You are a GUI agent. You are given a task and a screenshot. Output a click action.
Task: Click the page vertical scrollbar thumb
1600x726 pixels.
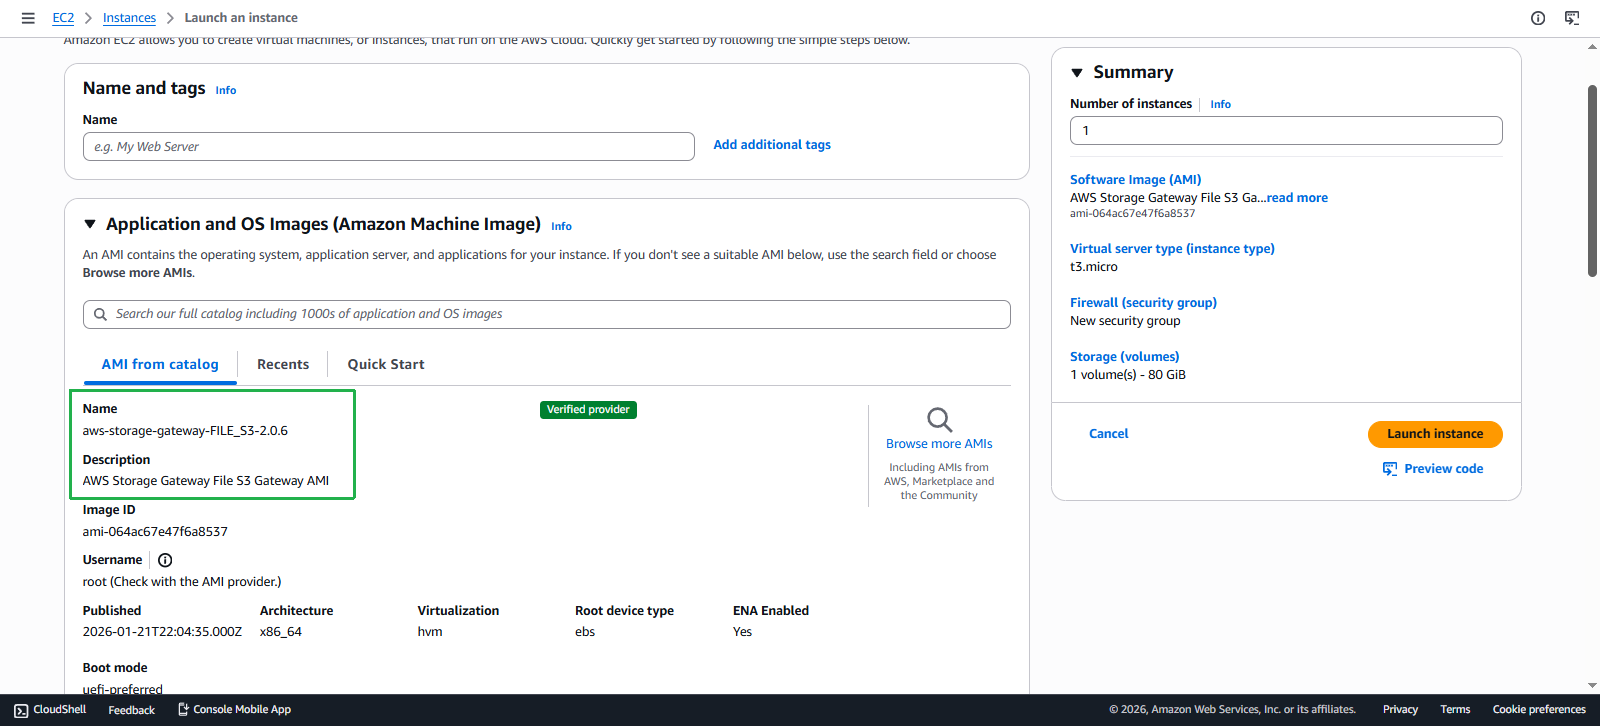click(x=1592, y=181)
